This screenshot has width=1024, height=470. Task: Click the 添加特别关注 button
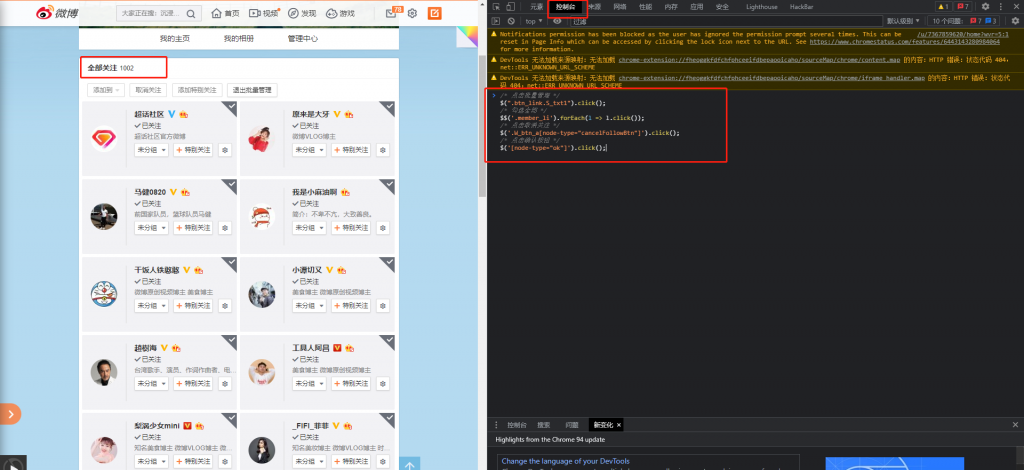click(x=198, y=90)
